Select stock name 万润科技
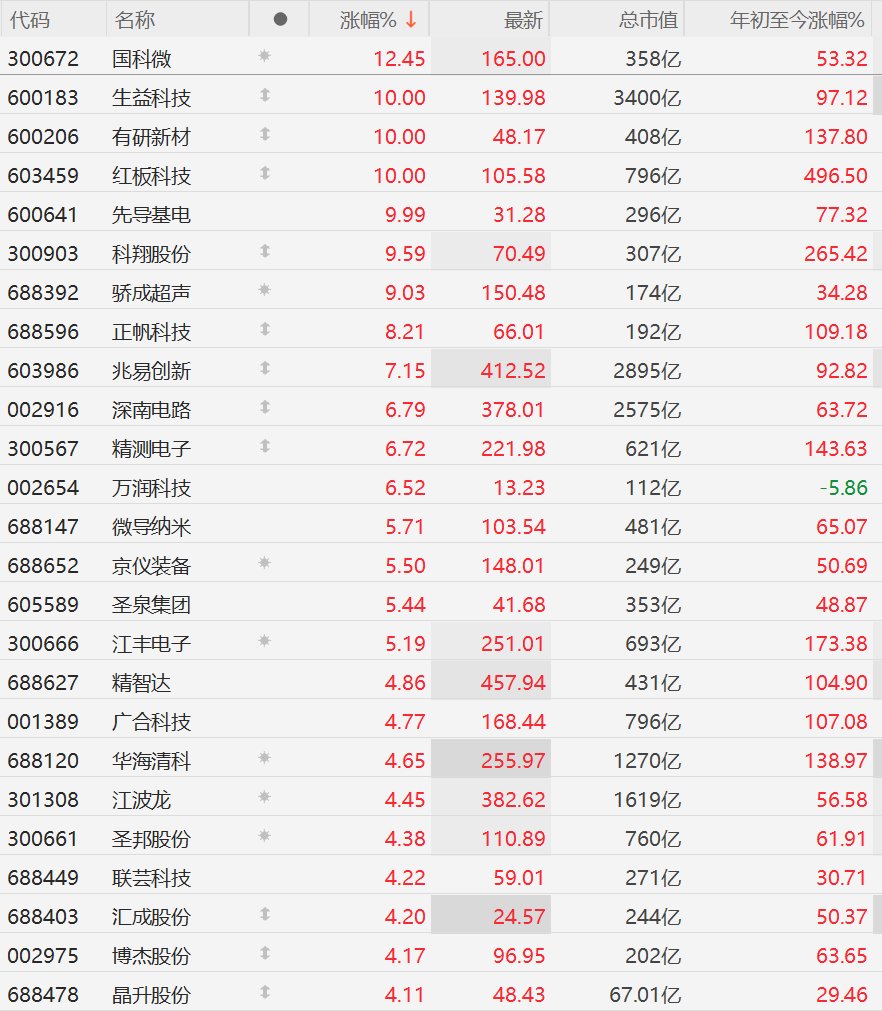 (152, 487)
